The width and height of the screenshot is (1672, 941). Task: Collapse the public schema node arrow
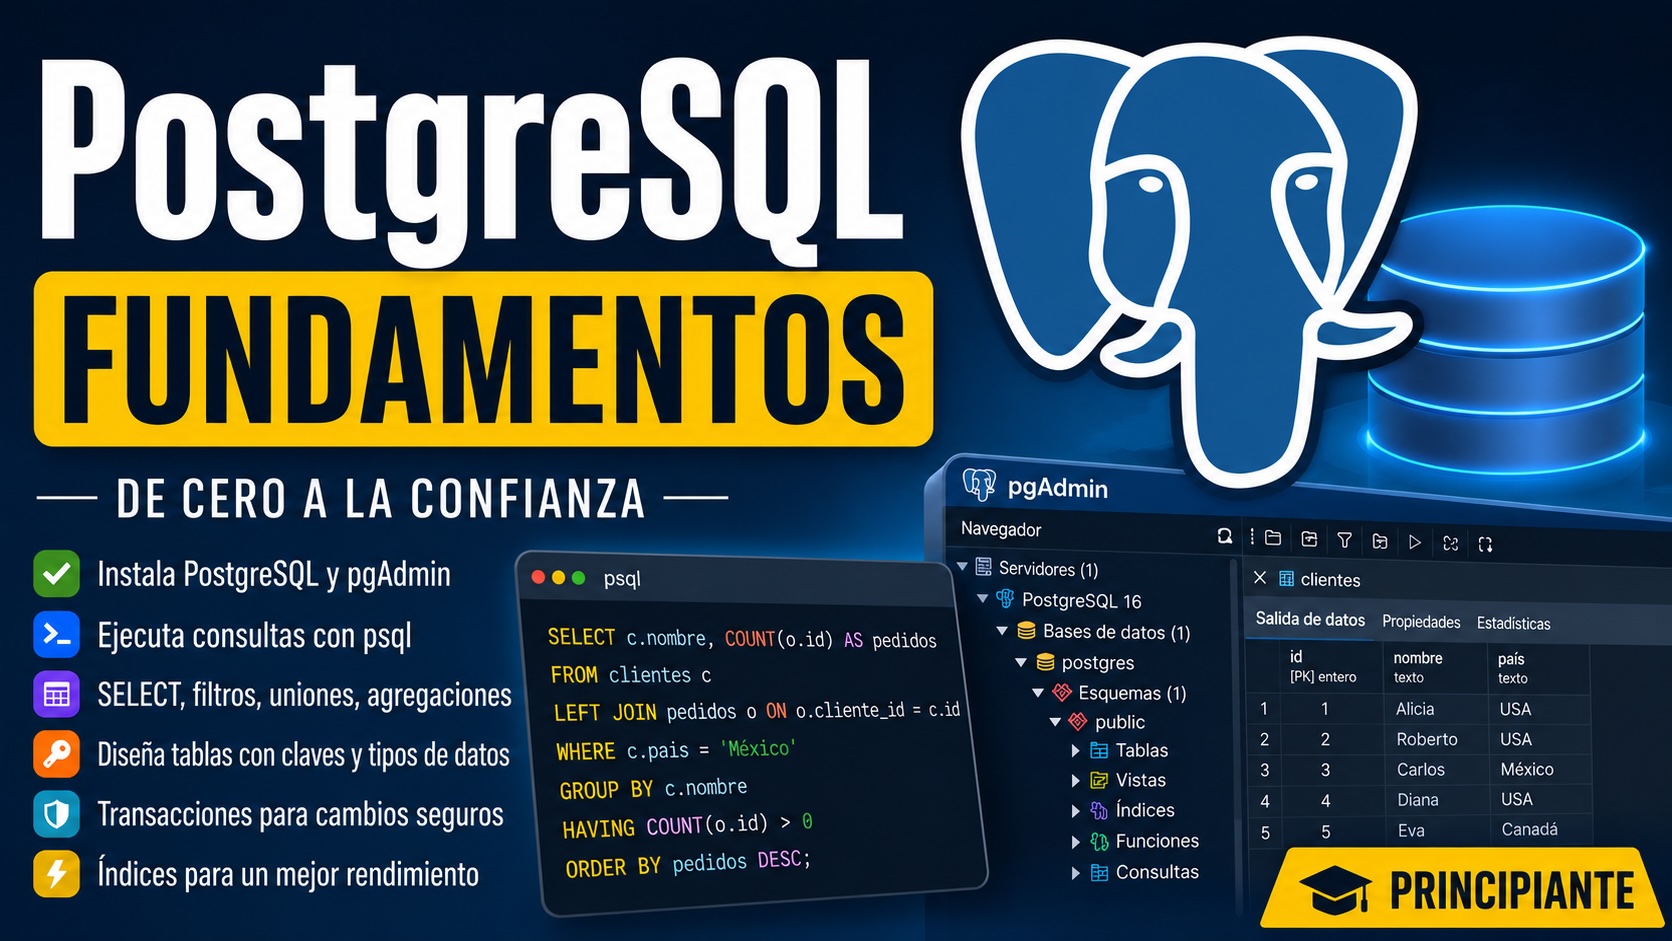(1055, 721)
